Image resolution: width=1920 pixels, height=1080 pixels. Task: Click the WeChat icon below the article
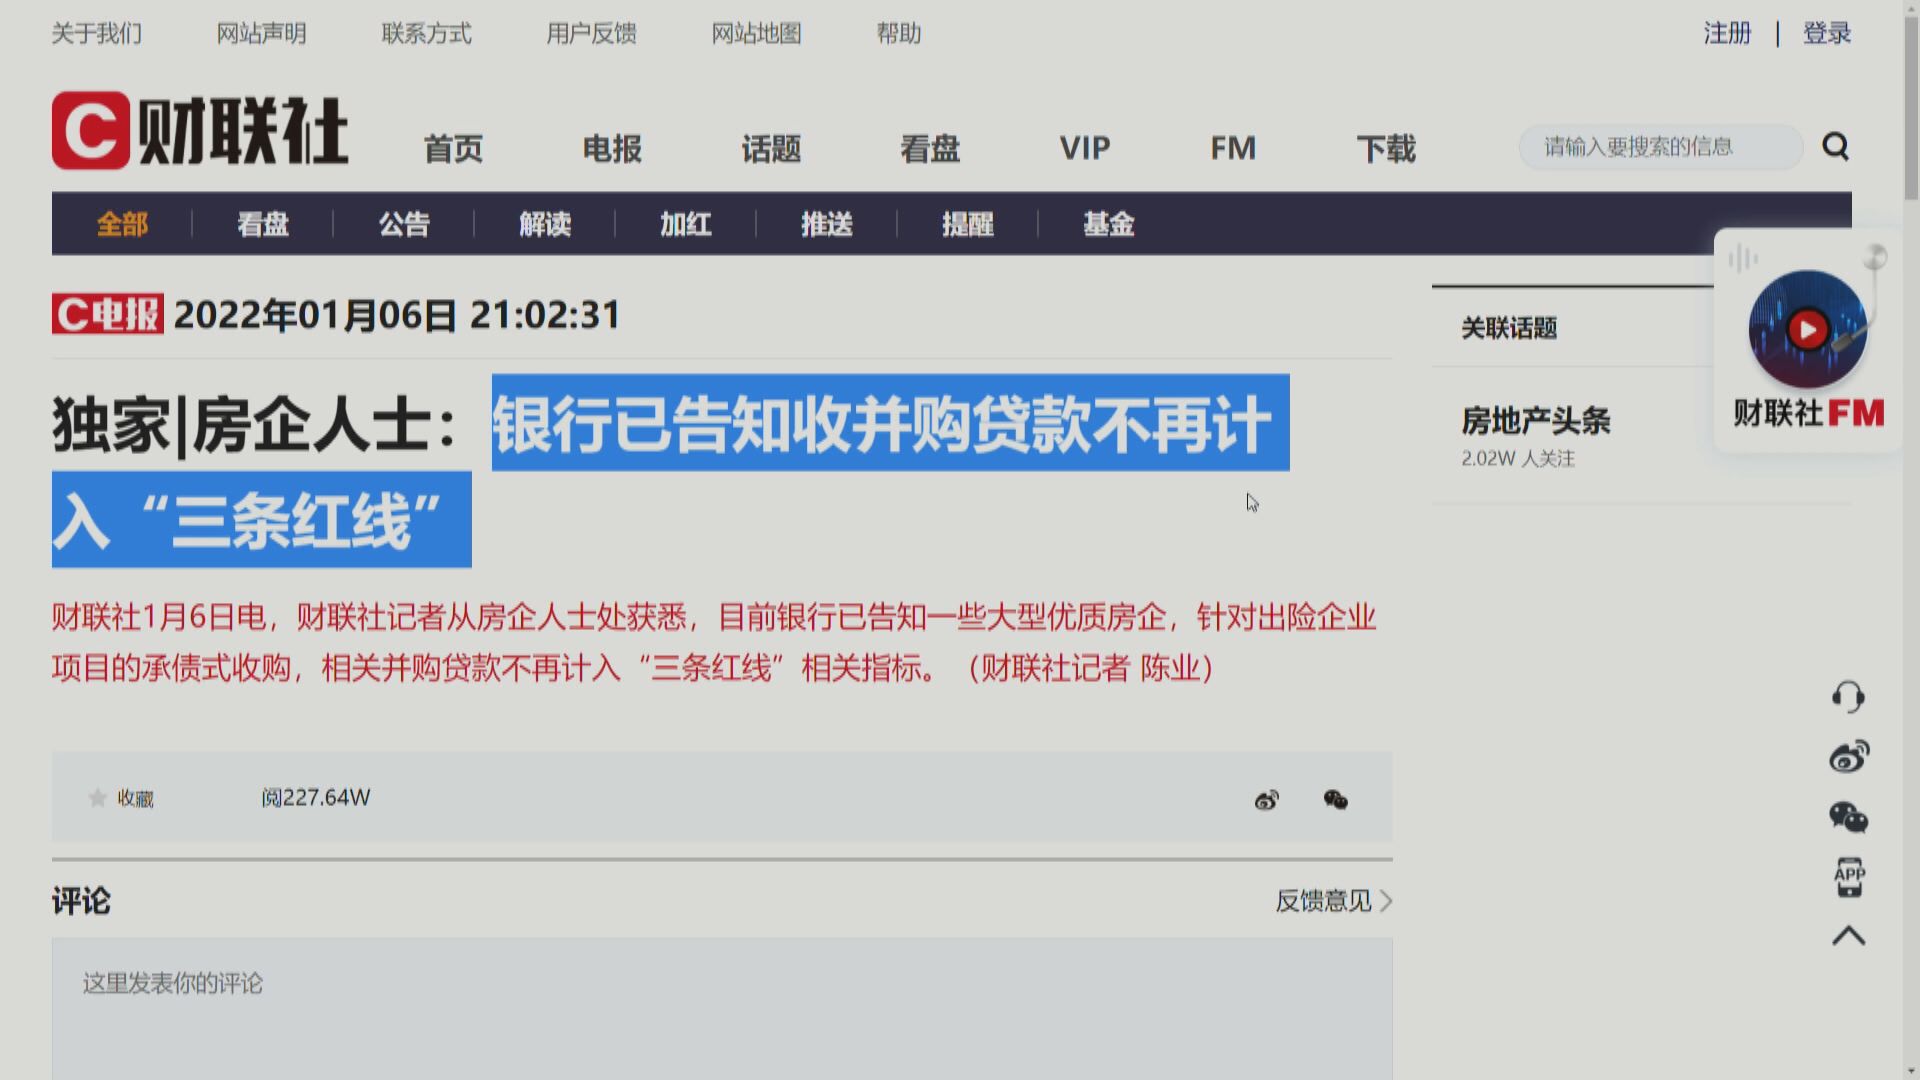[1337, 799]
